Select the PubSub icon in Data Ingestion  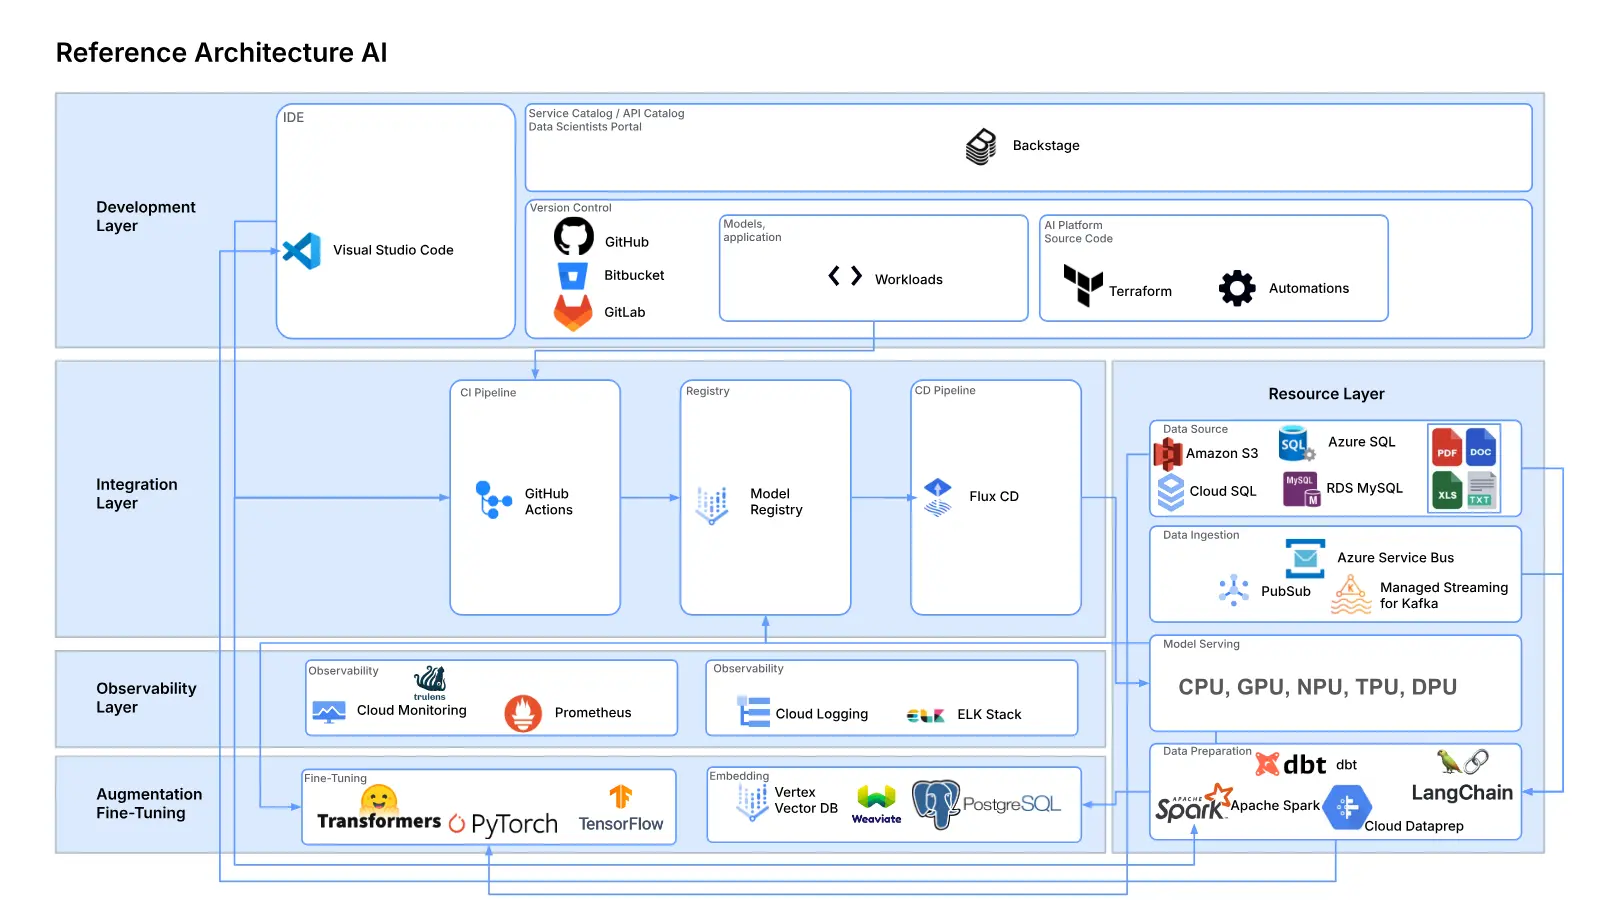click(1234, 590)
